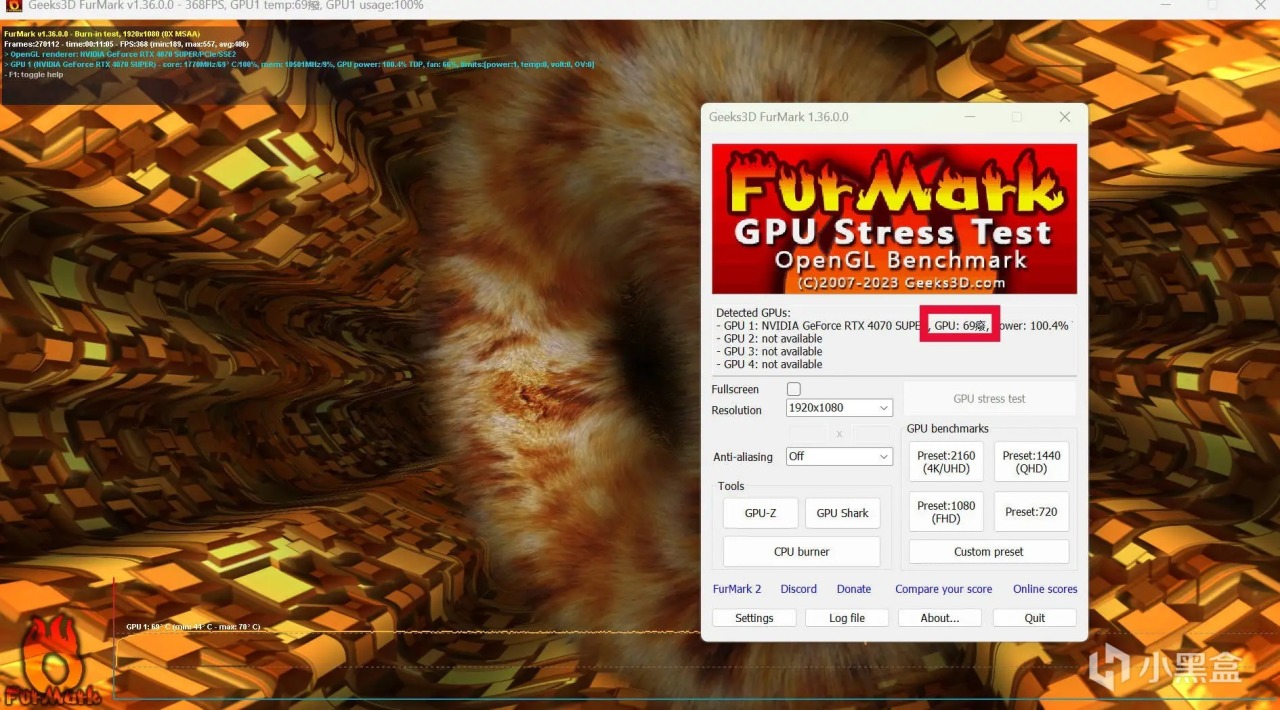Click the FurMark GPU Stress Test banner
The height and width of the screenshot is (710, 1280).
894,218
